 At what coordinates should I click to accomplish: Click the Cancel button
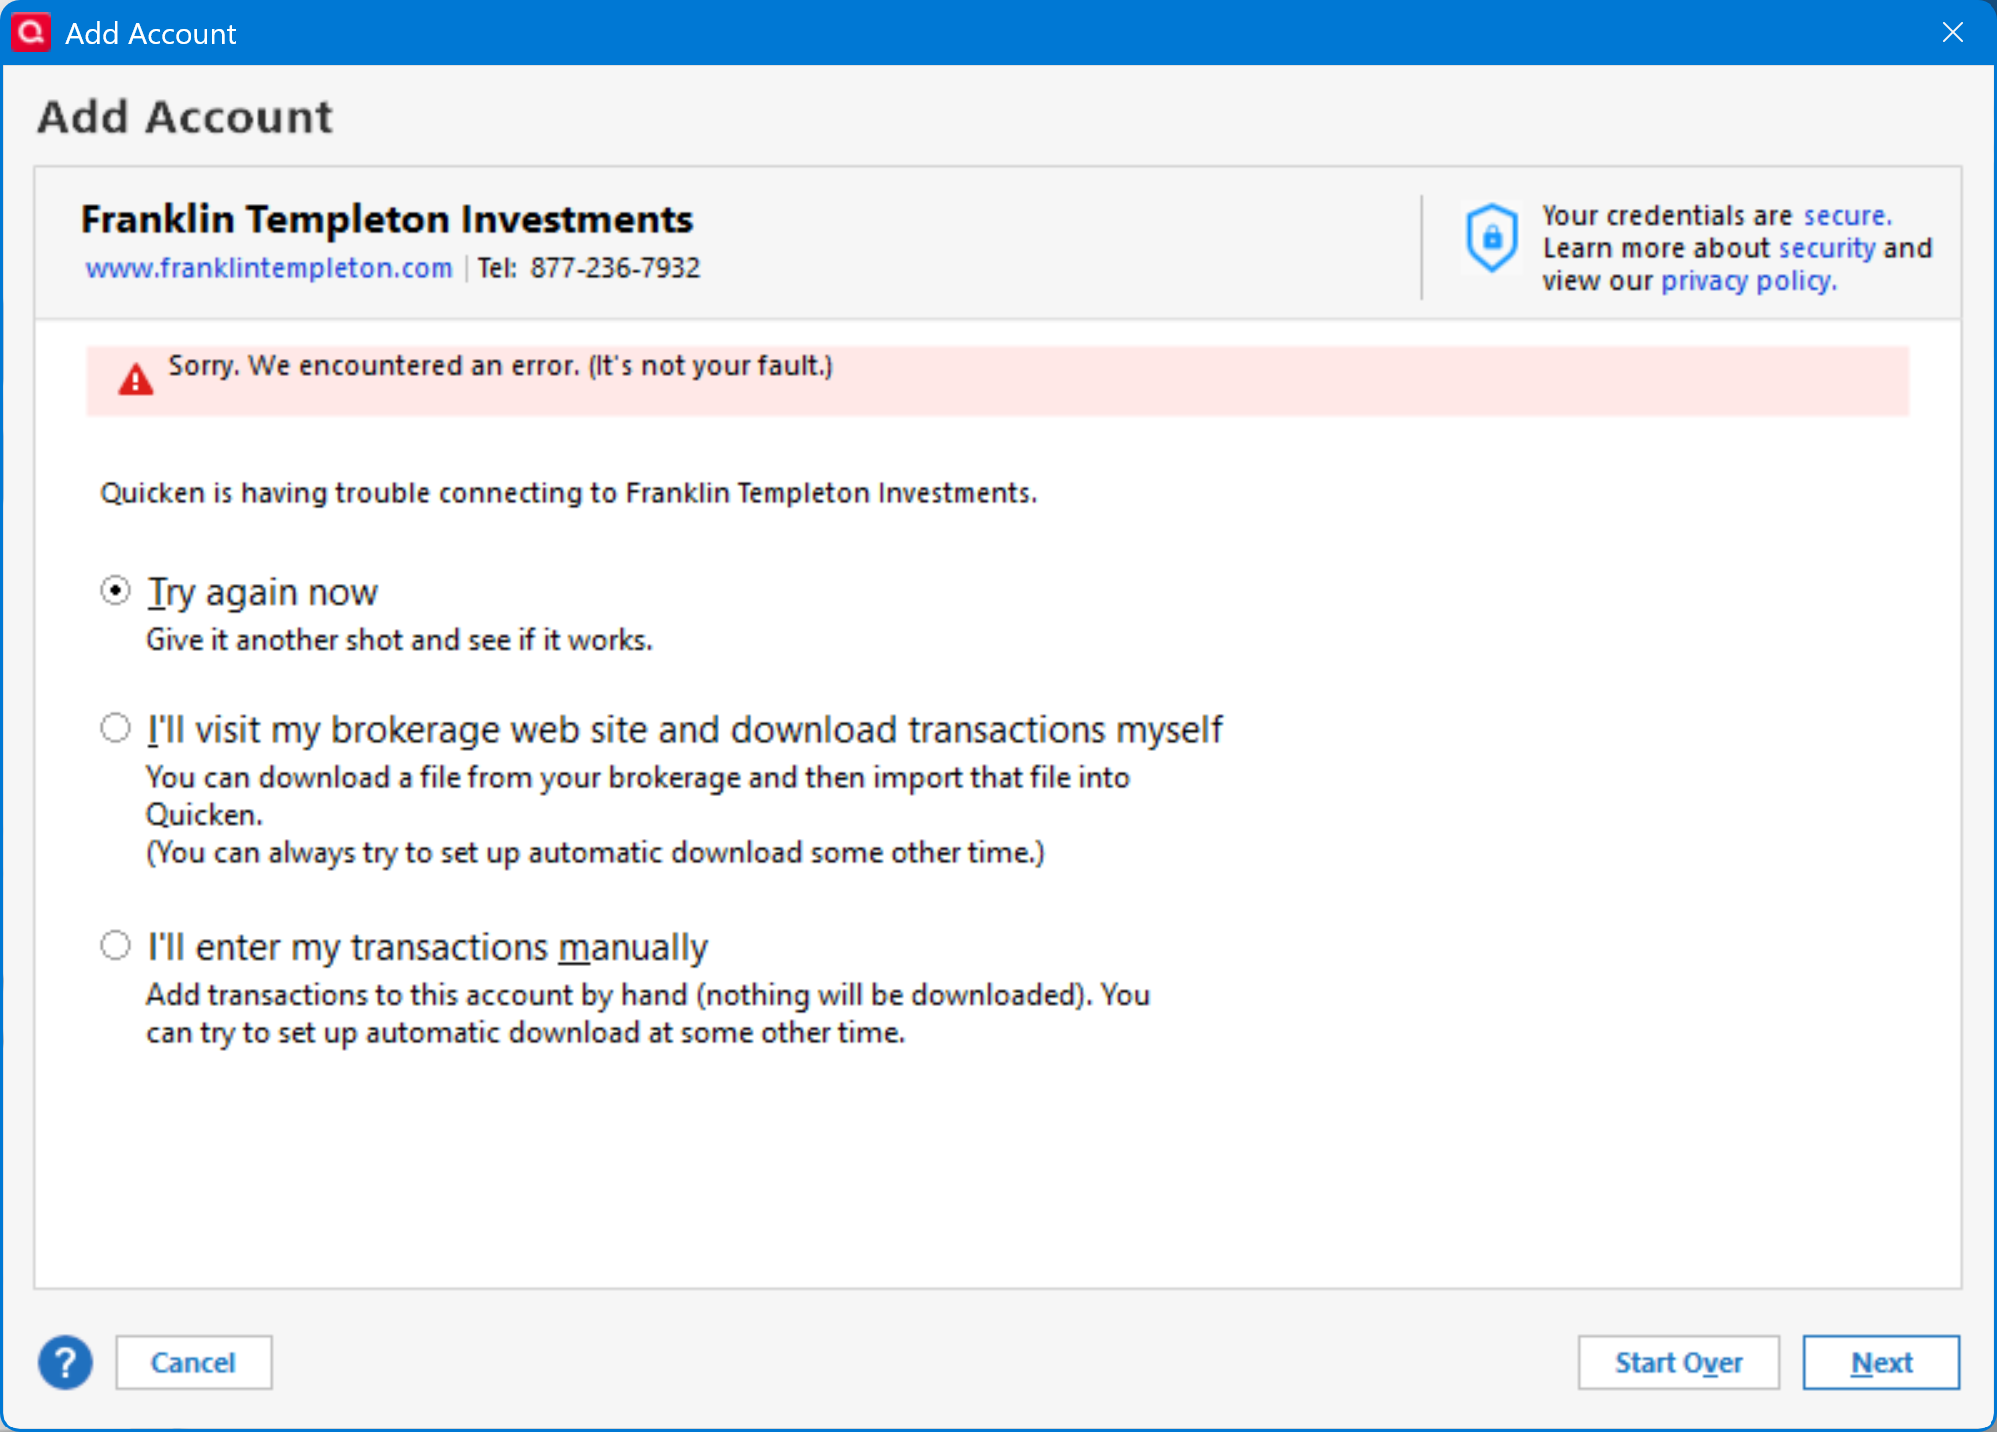pos(193,1362)
